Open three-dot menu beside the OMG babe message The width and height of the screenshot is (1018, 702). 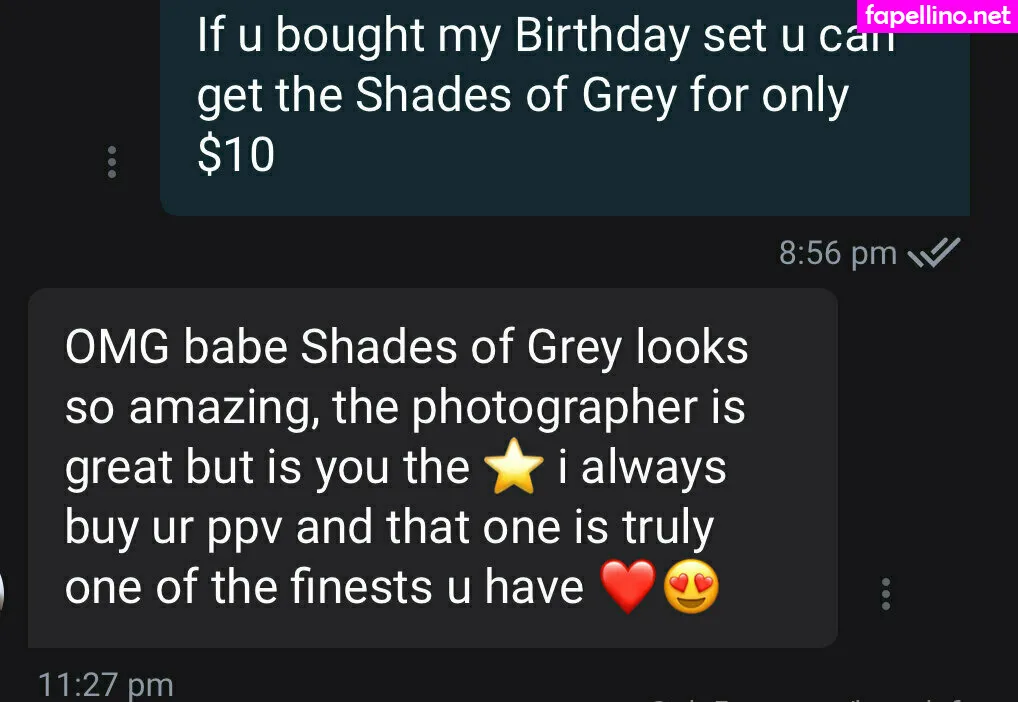point(886,594)
